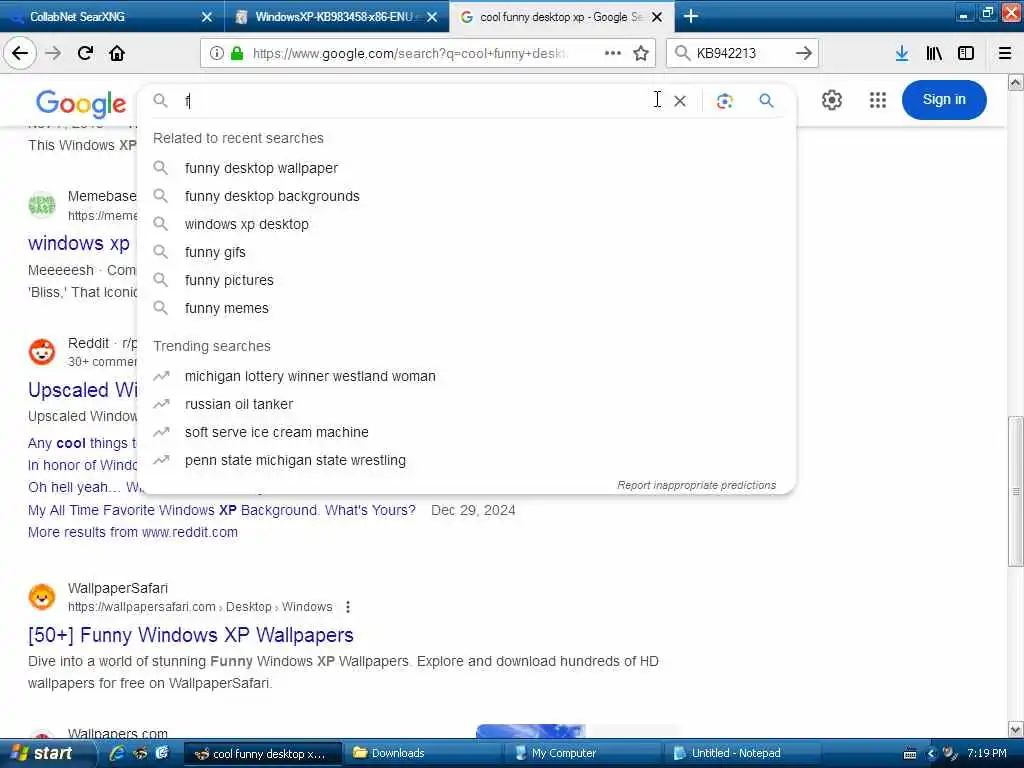Choose suggestion funny desktop backgrounds
This screenshot has width=1024, height=768.
coord(272,196)
